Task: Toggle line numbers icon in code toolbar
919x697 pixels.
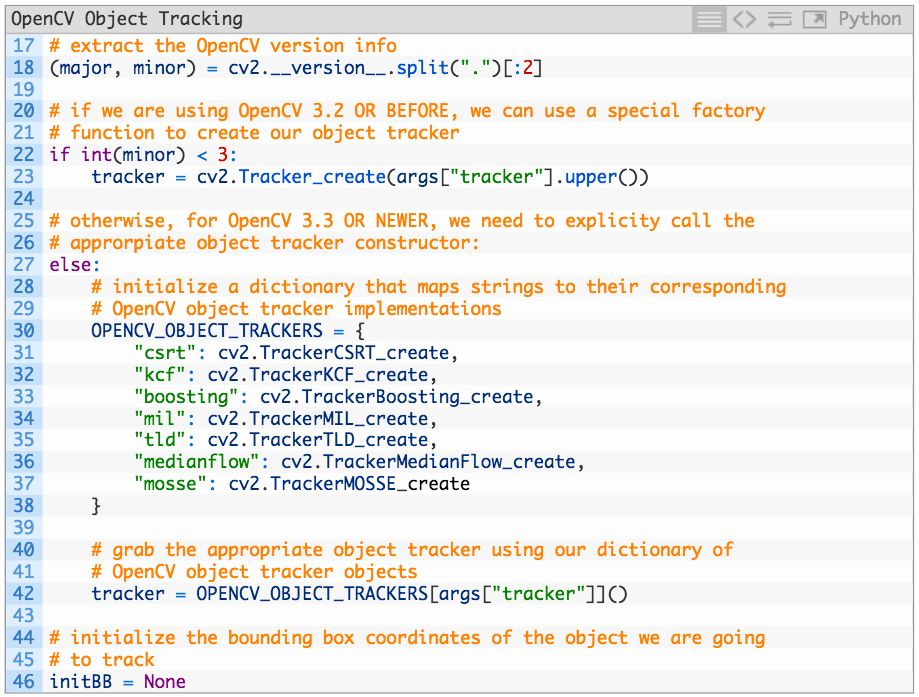Action: 709,19
